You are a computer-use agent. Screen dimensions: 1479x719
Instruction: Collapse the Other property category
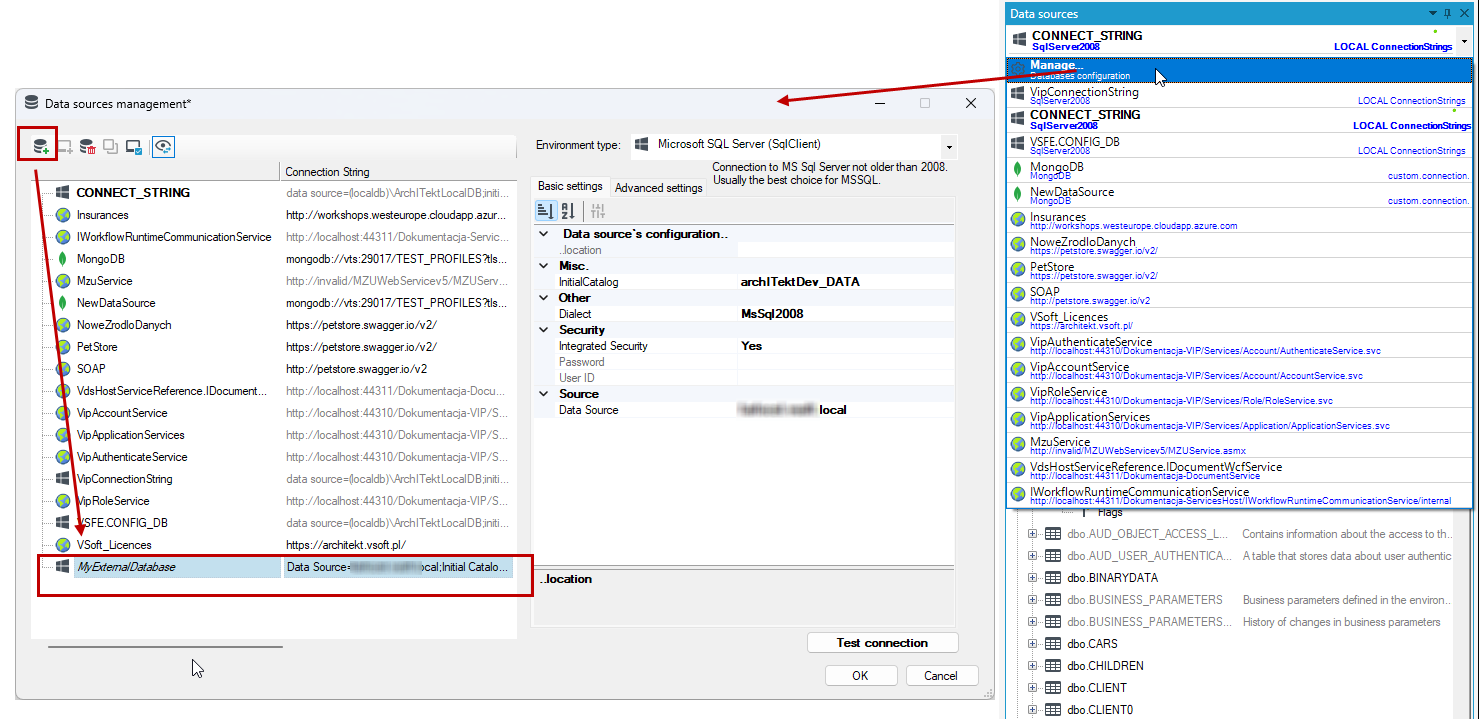[544, 298]
